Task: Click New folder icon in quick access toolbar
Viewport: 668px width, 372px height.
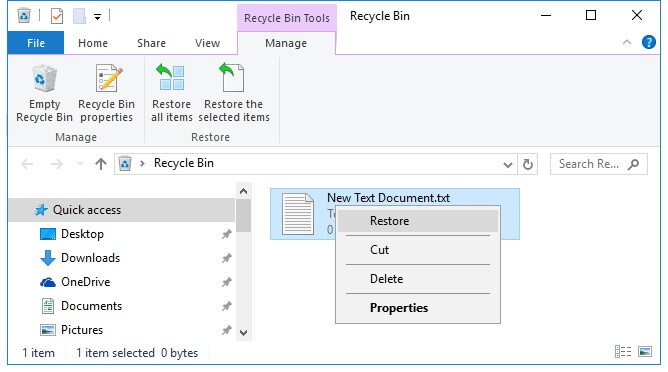Action: click(x=79, y=17)
